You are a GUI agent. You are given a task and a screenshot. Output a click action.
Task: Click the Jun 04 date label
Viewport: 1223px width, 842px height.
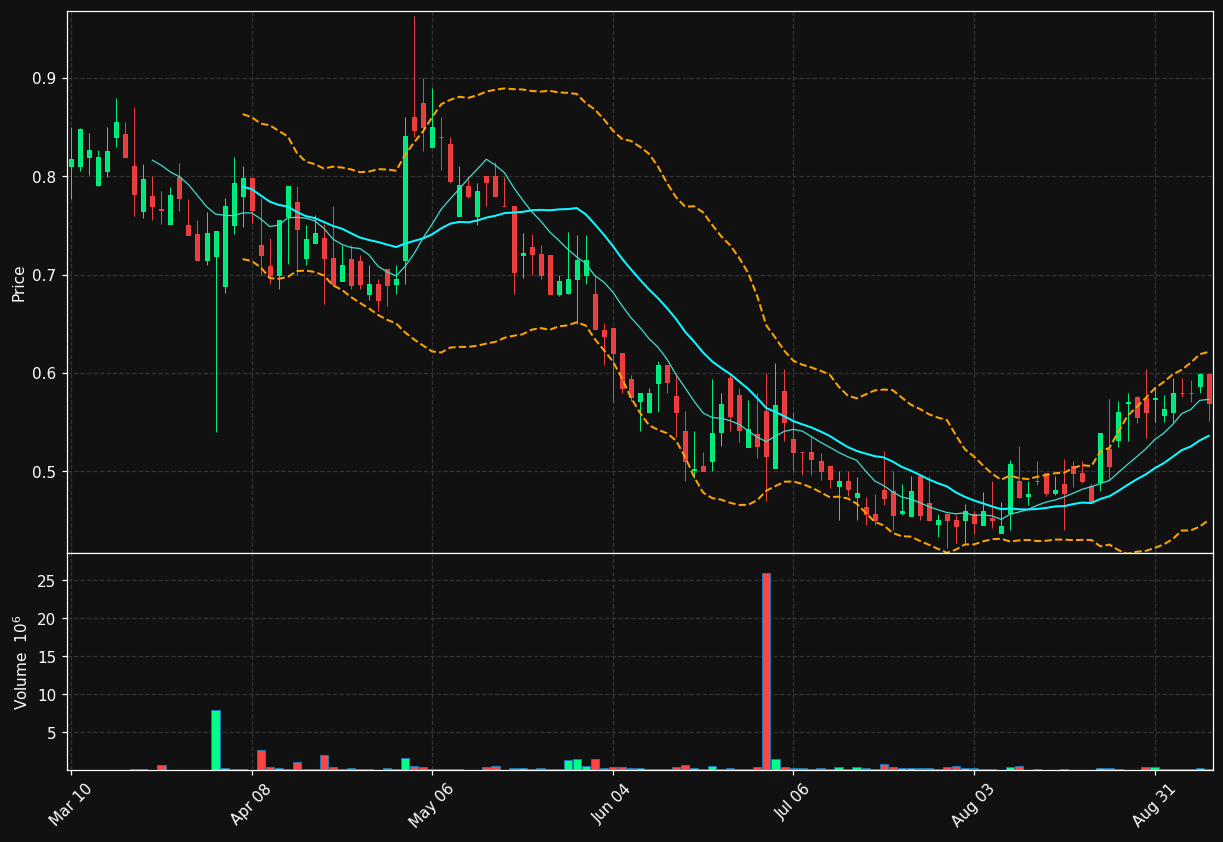(x=611, y=803)
